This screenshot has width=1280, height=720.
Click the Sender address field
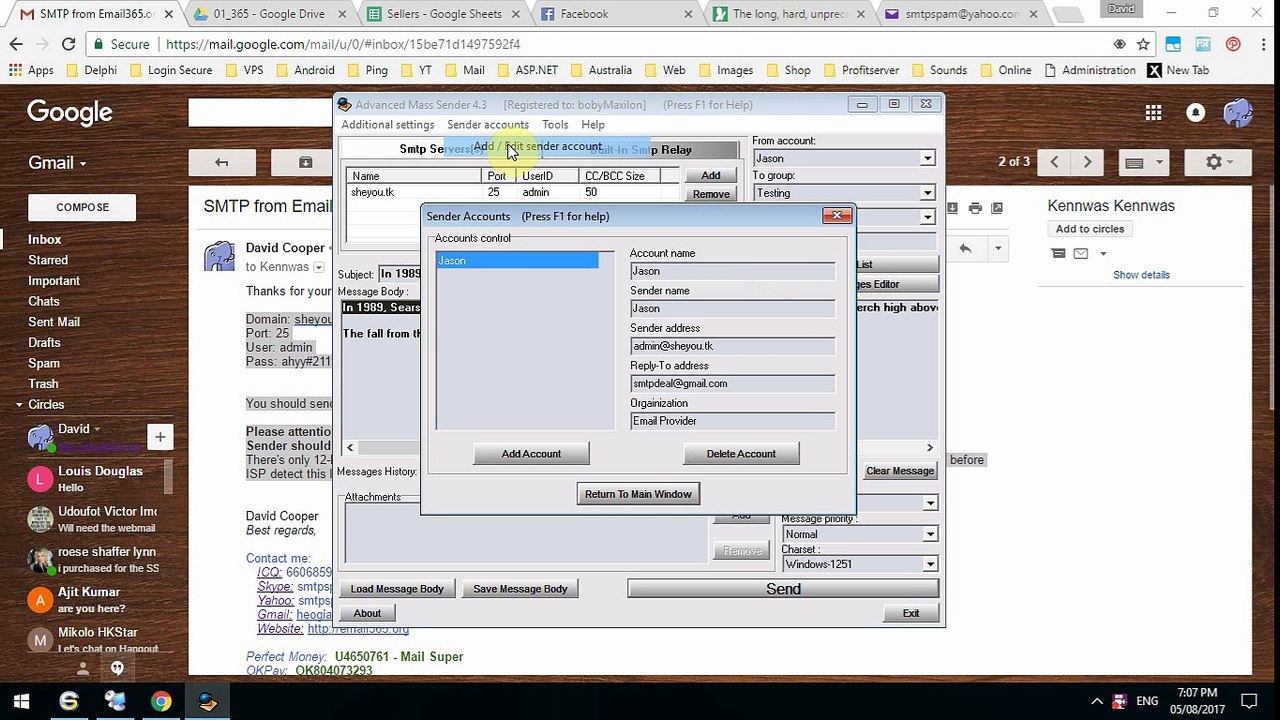click(x=733, y=346)
